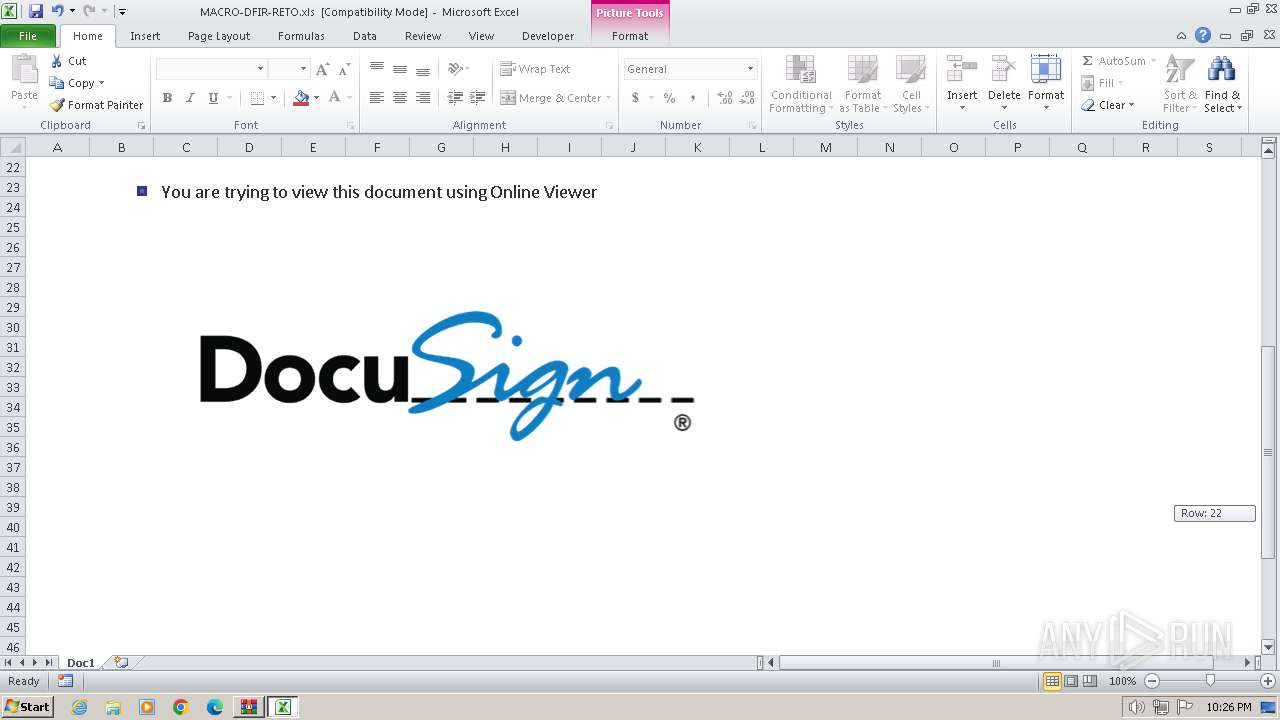The height and width of the screenshot is (720, 1280).
Task: Apply the Font Color letter A
Action: tap(334, 98)
